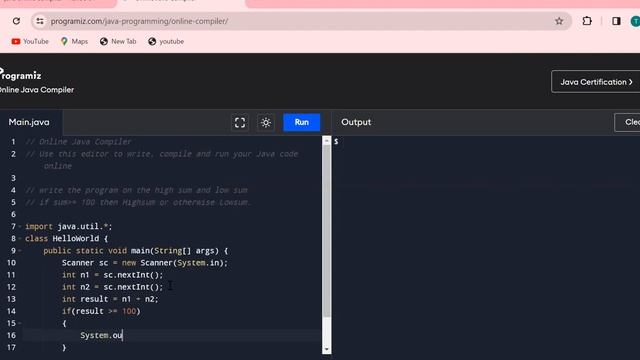This screenshot has height=360, width=640.
Task: Click the editor scrollbar up arrow
Action: (327, 141)
